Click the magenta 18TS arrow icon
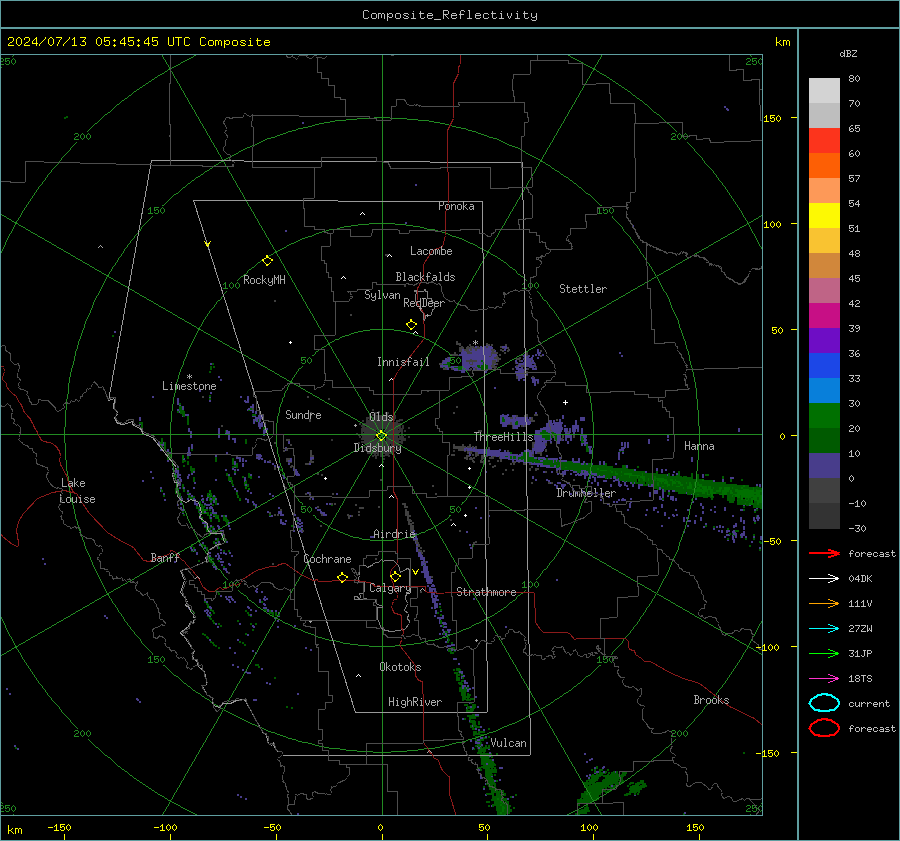Viewport: 900px width, 841px height. point(824,679)
